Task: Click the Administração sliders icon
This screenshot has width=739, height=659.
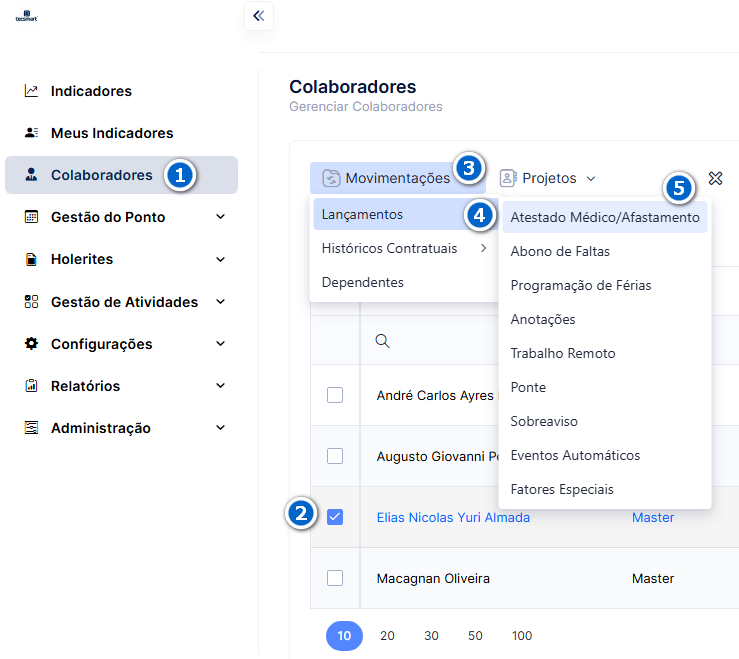Action: (31, 428)
